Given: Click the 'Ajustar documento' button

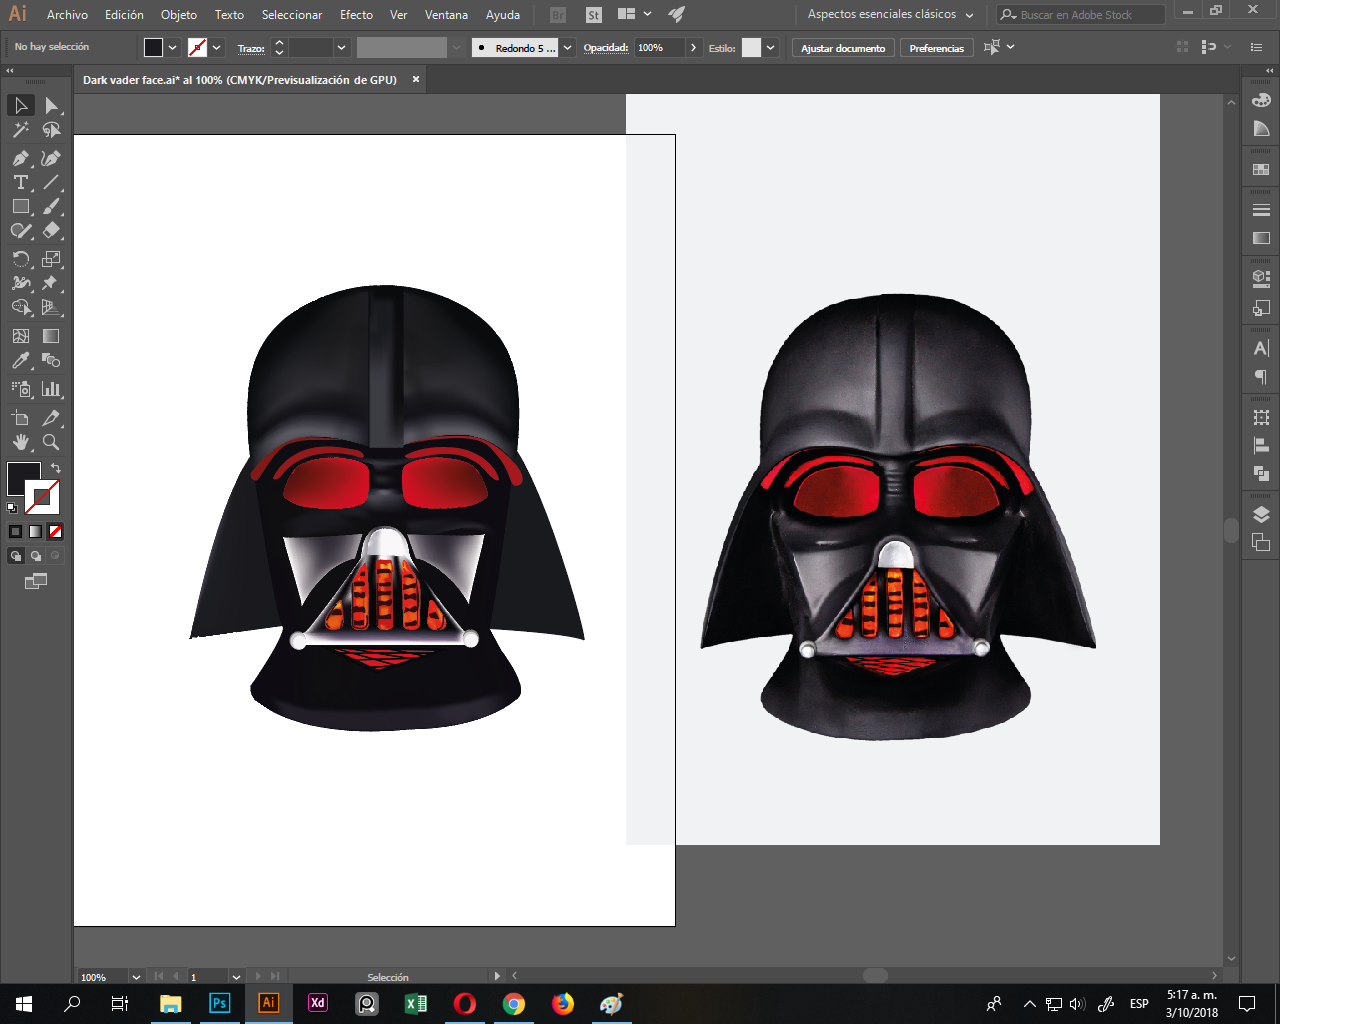Looking at the screenshot, I should [843, 48].
